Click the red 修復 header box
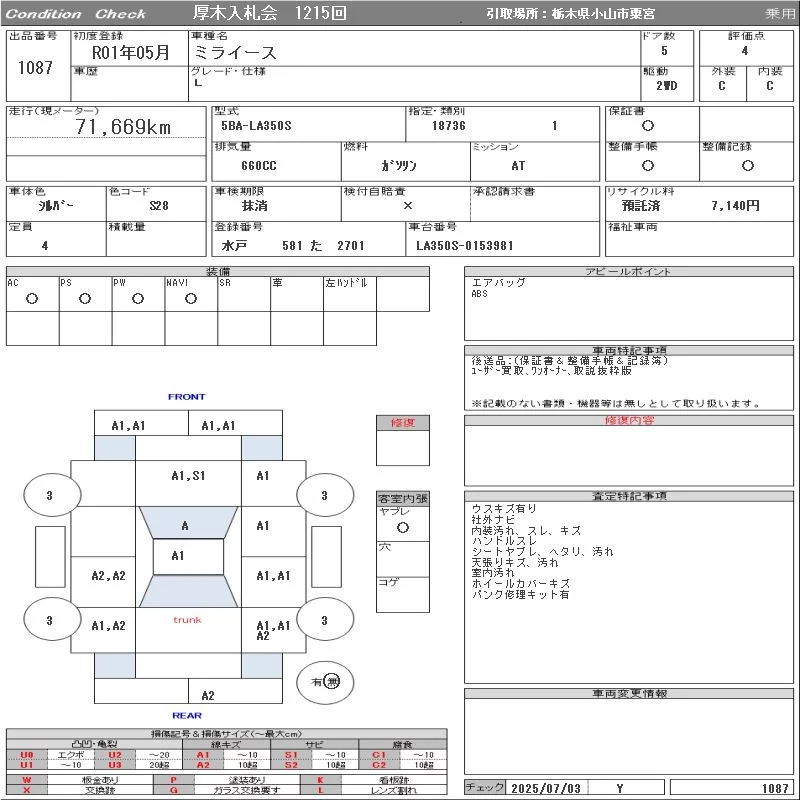 coord(403,423)
